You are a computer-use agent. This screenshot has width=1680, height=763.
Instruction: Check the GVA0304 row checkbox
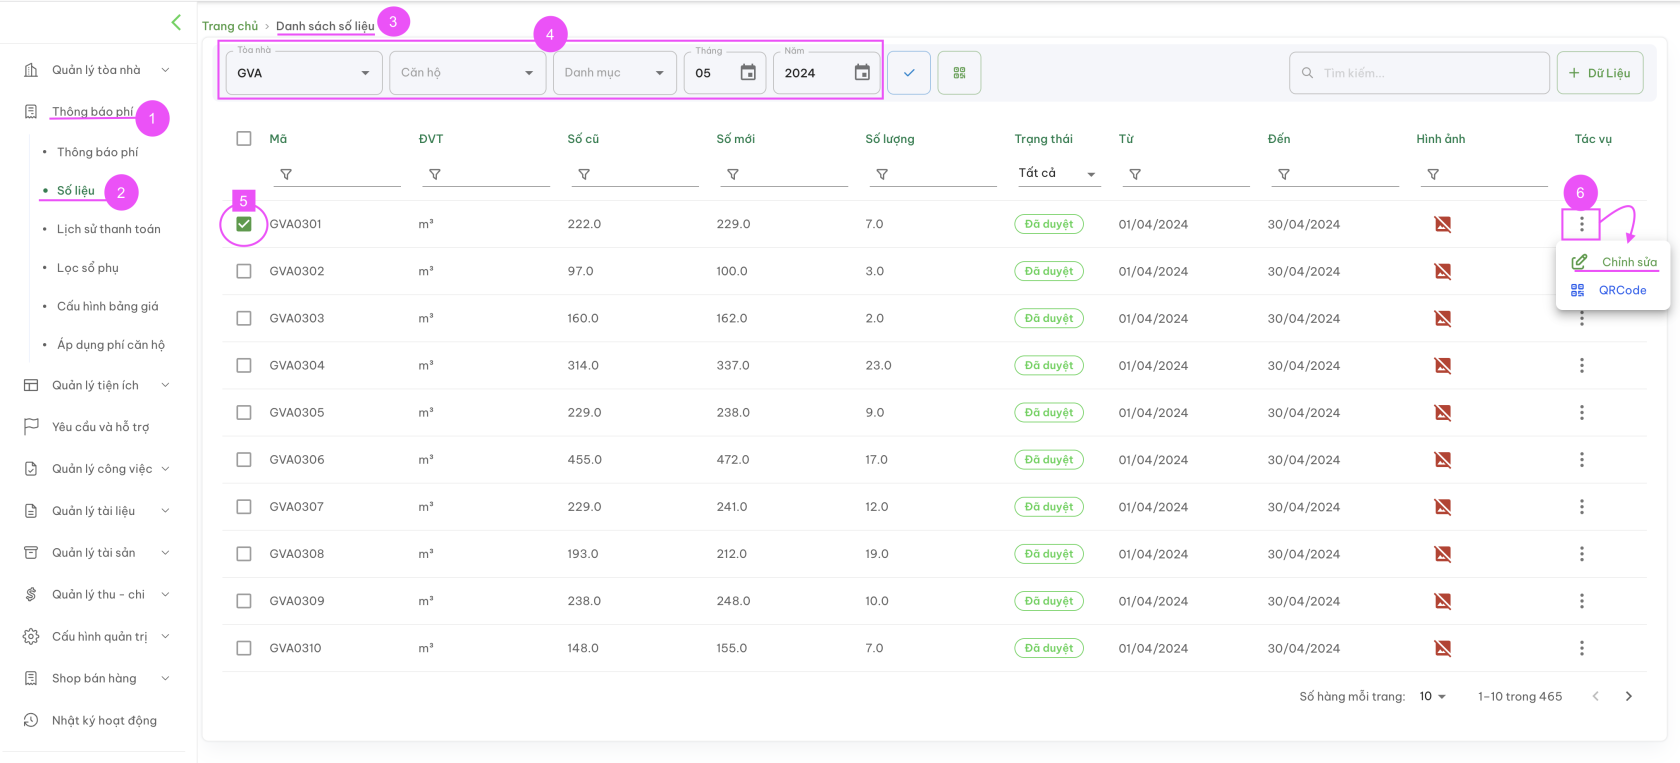coord(244,365)
